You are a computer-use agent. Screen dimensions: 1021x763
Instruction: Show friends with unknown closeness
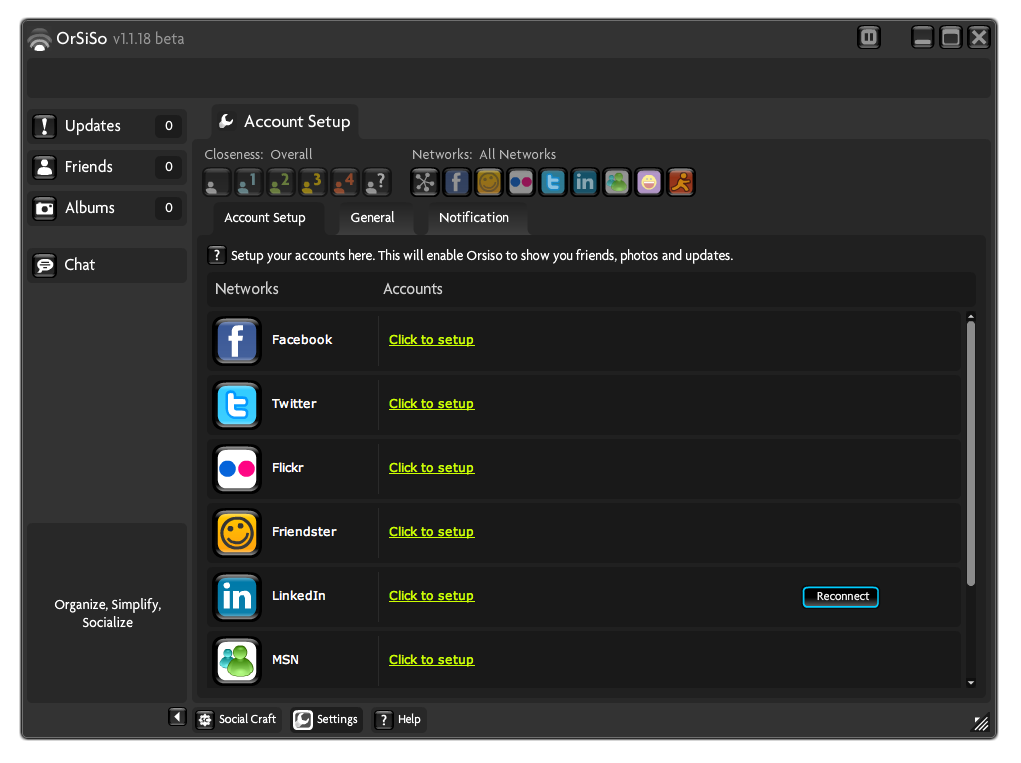[x=376, y=182]
